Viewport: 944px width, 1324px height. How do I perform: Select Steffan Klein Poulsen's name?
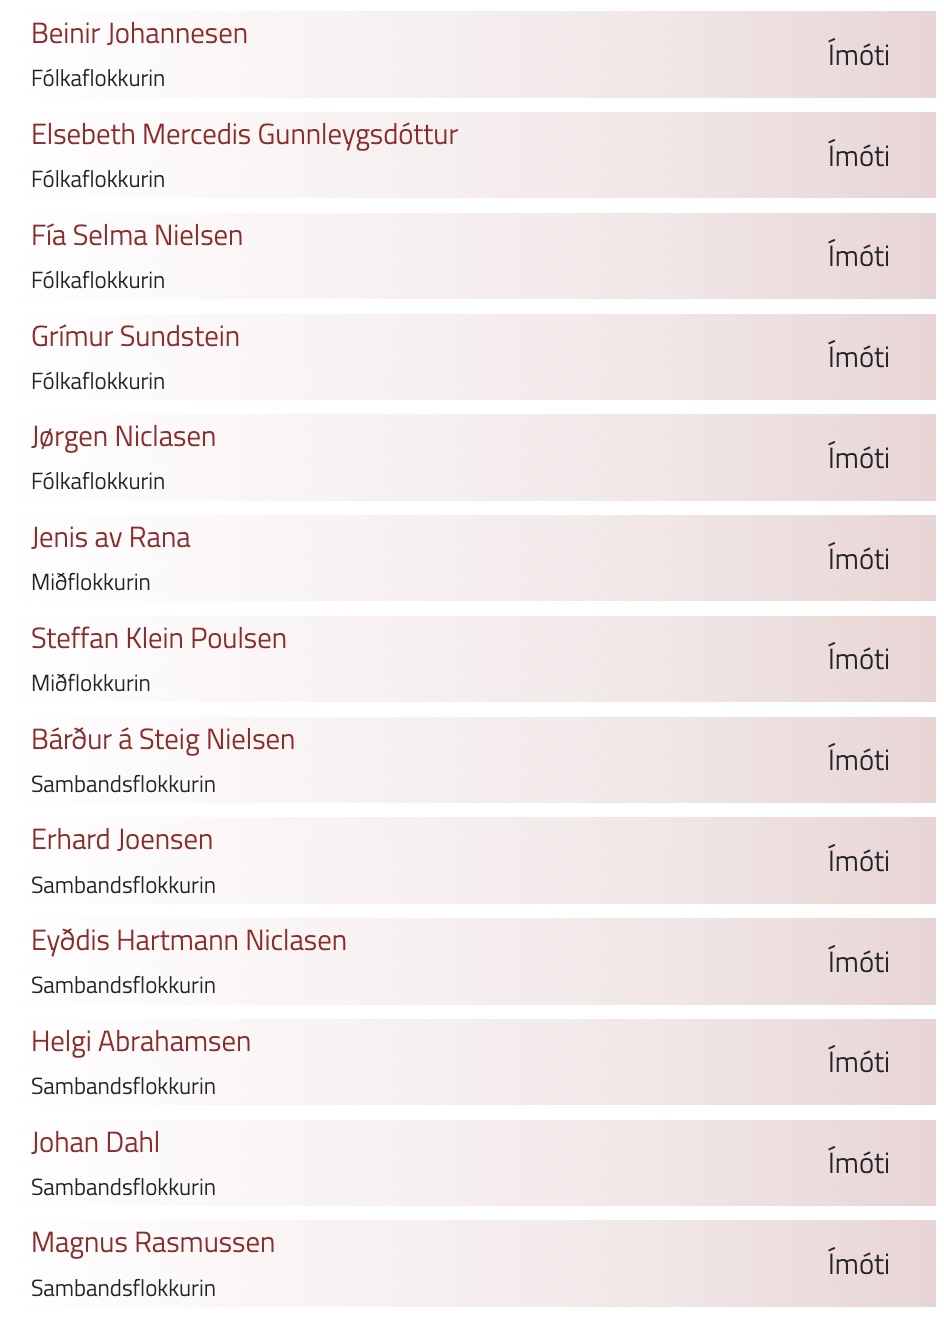click(x=159, y=639)
